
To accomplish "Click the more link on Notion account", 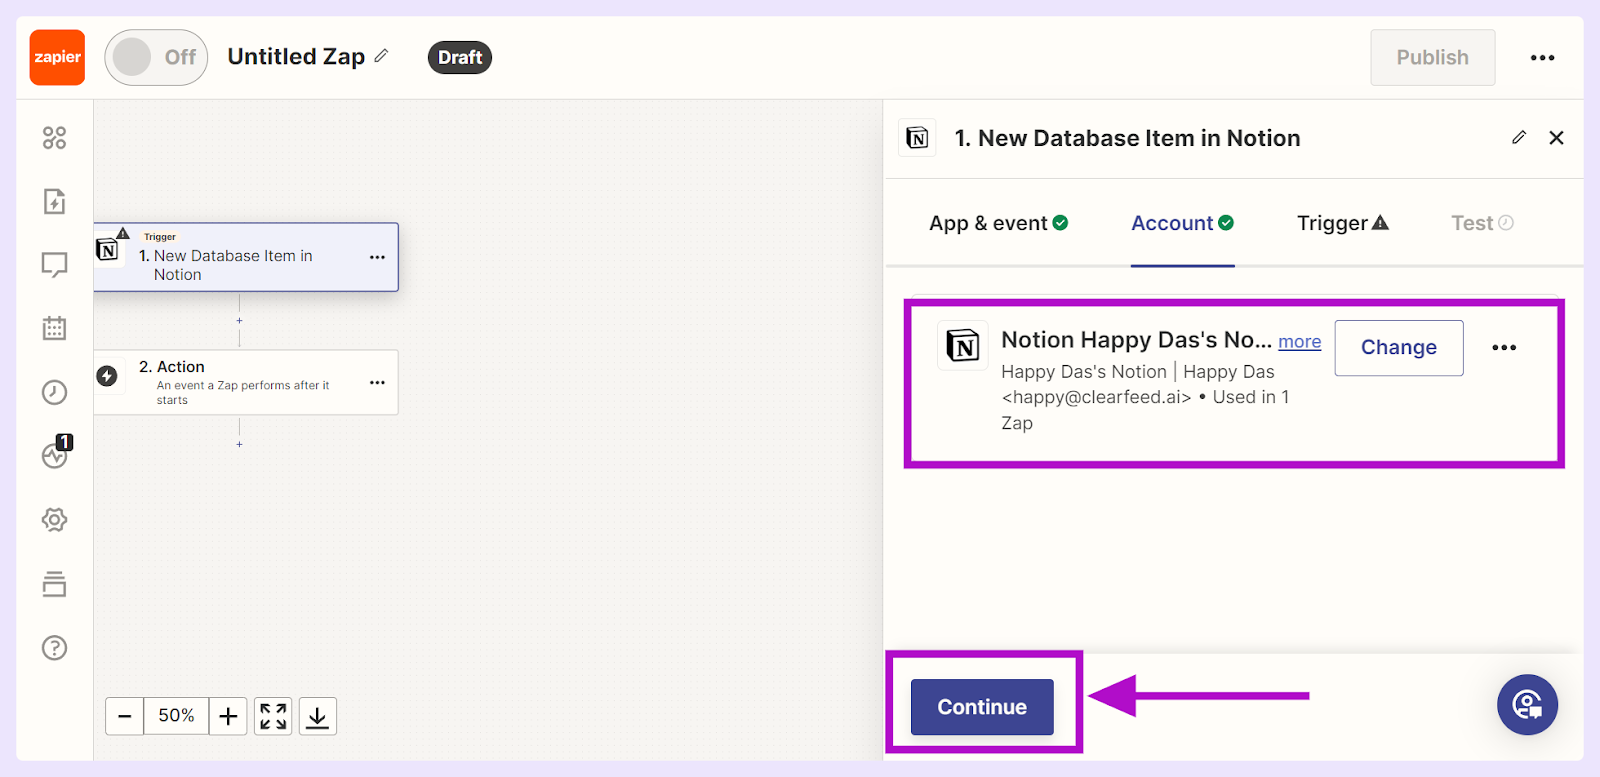I will tap(1299, 342).
